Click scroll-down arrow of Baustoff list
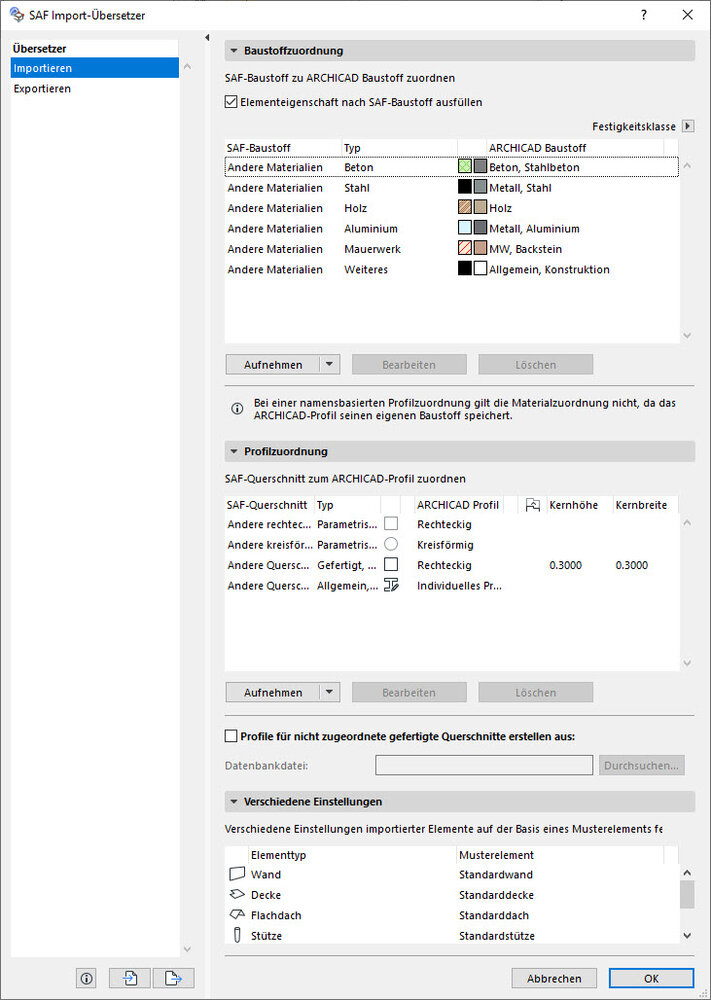Screen dimensions: 711x1000 point(687,335)
